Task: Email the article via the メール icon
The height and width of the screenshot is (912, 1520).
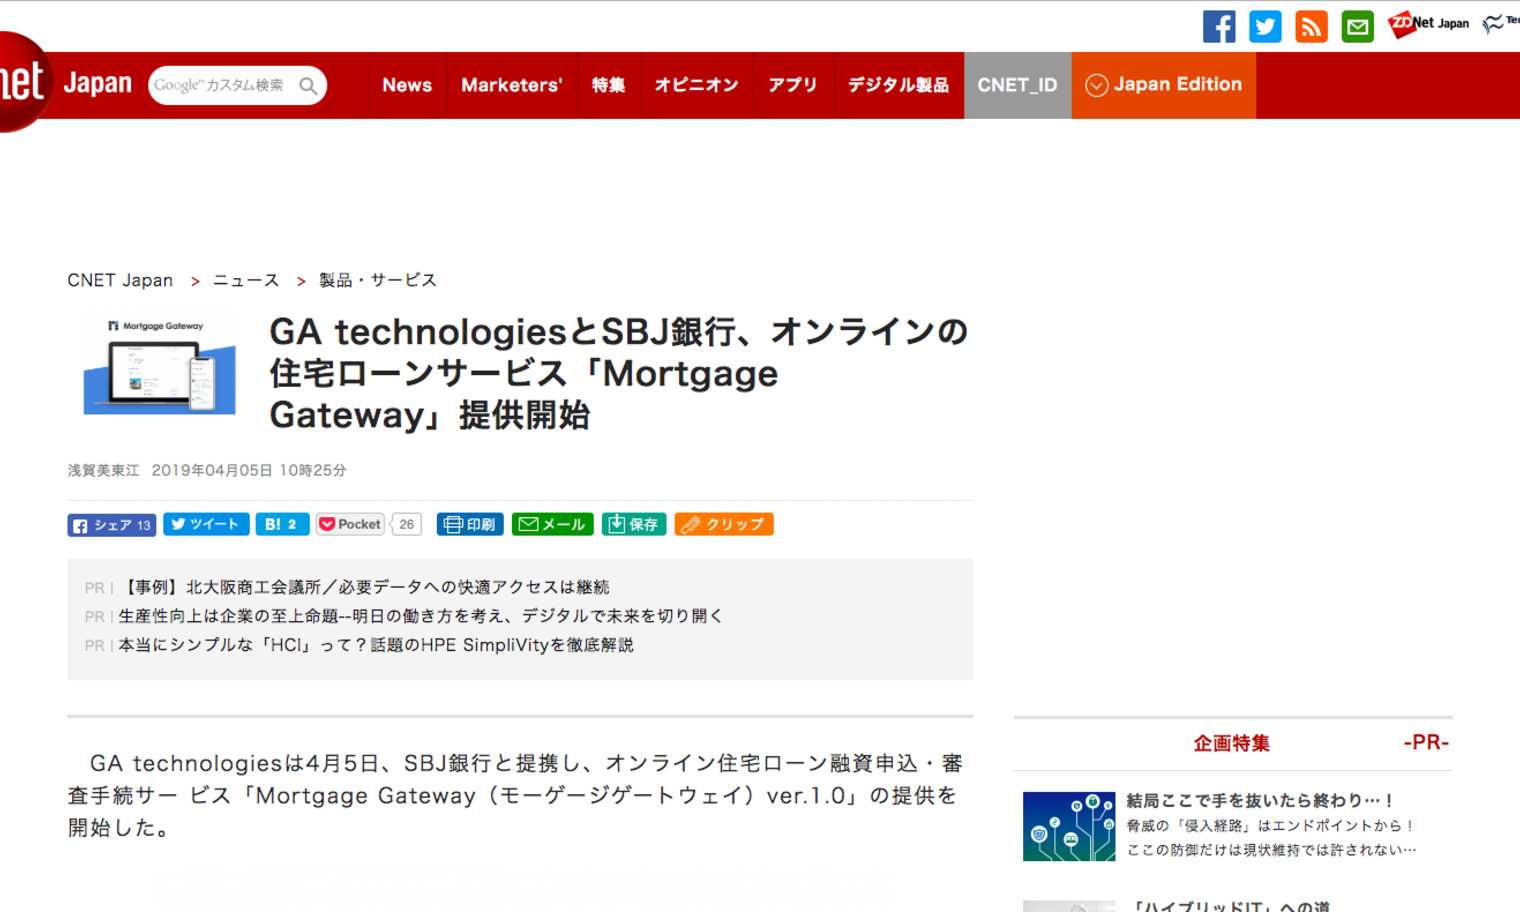Action: pyautogui.click(x=552, y=524)
